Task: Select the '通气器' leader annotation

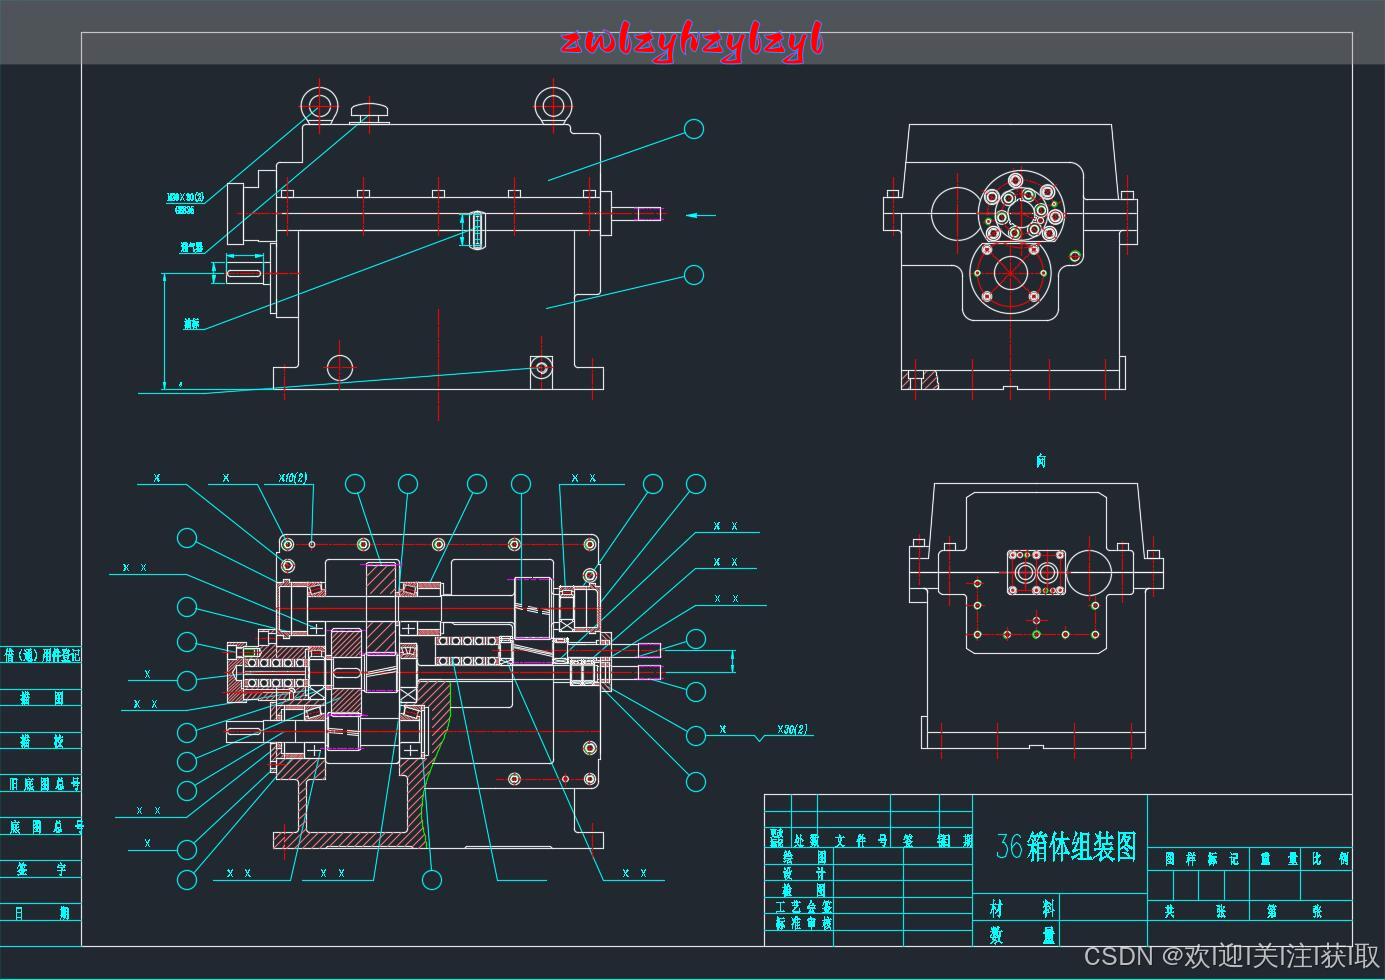Action: coord(191,247)
